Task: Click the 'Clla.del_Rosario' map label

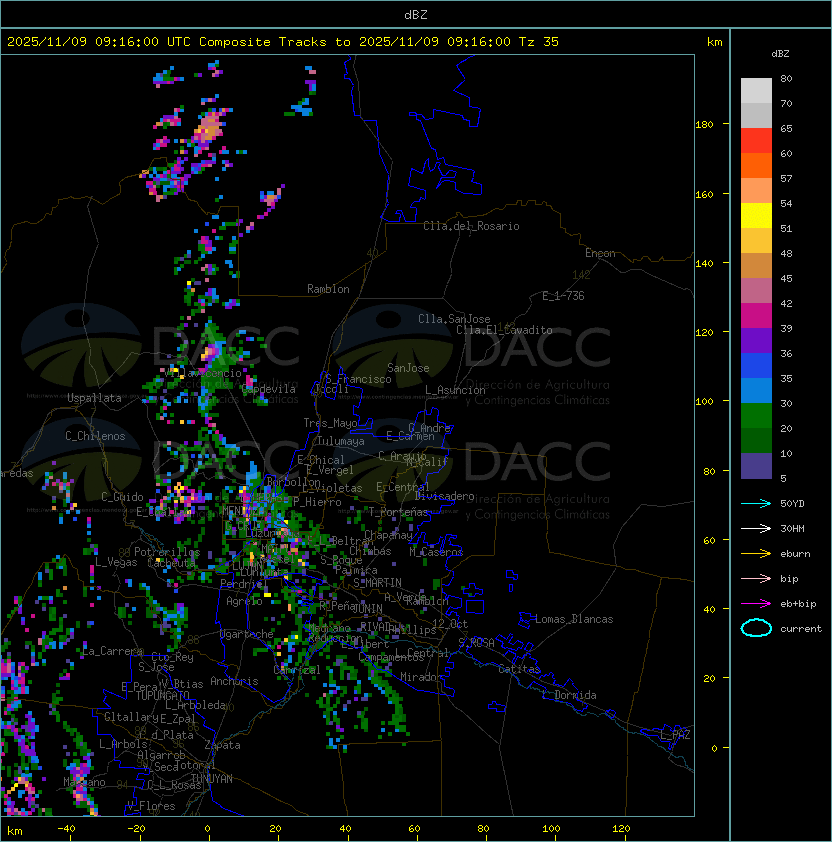Action: (x=471, y=226)
